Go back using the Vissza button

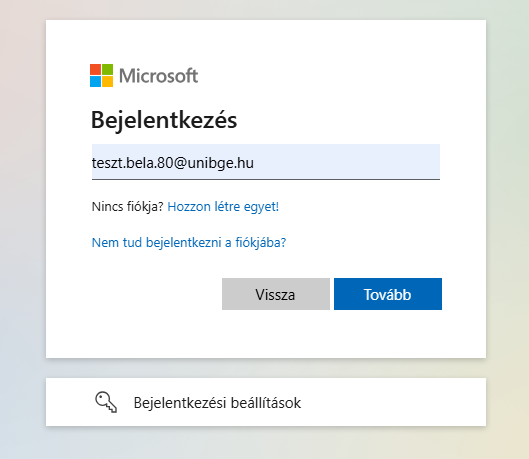coord(276,294)
